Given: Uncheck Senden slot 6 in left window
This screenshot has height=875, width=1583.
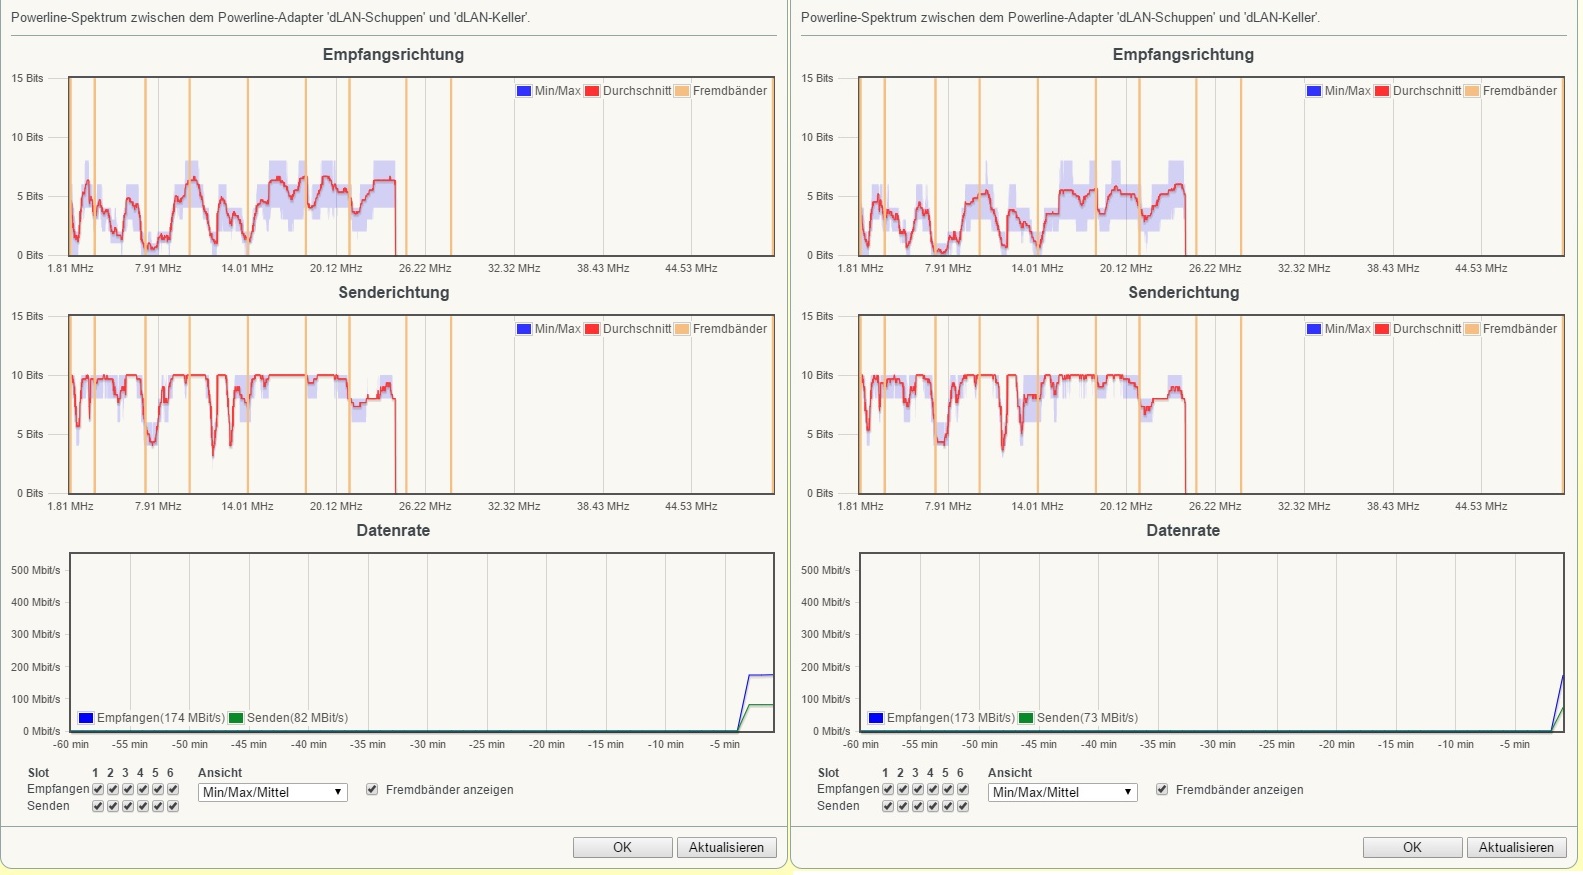Looking at the screenshot, I should [173, 806].
